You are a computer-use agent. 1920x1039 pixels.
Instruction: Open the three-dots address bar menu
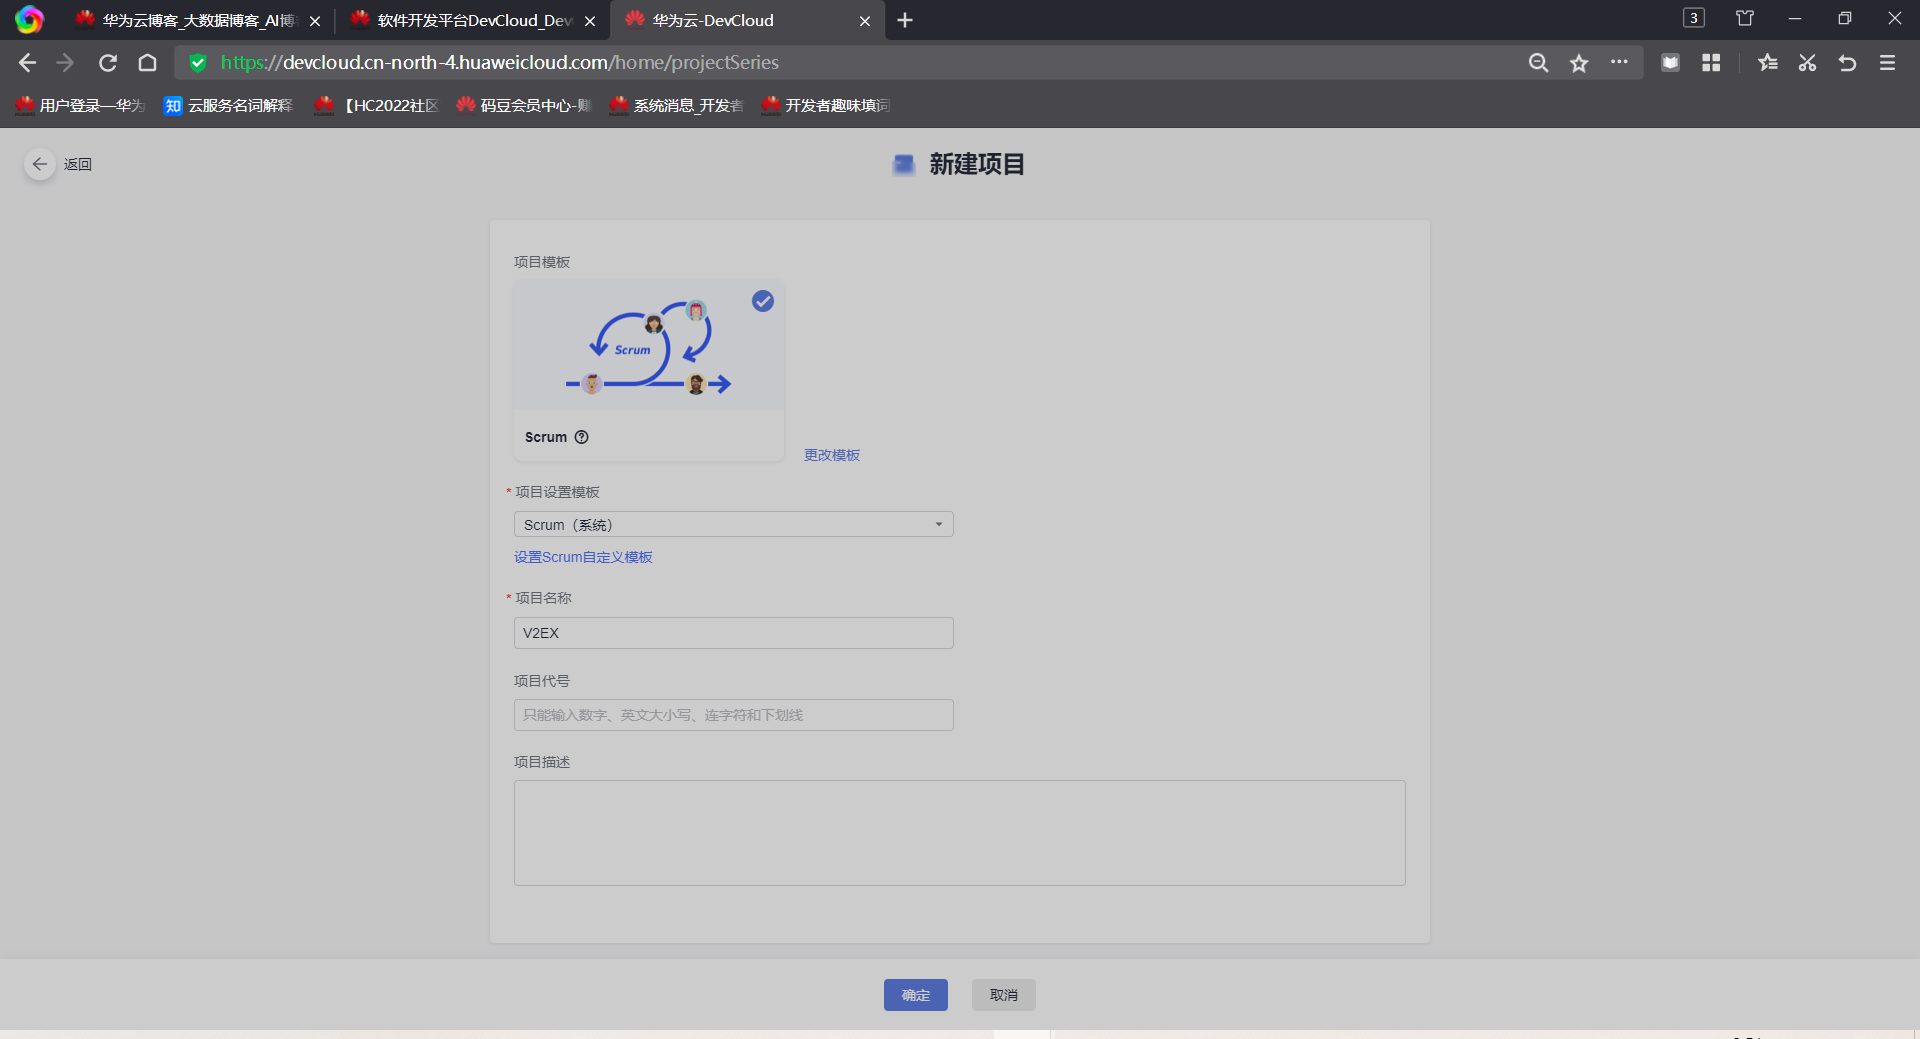pyautogui.click(x=1619, y=62)
